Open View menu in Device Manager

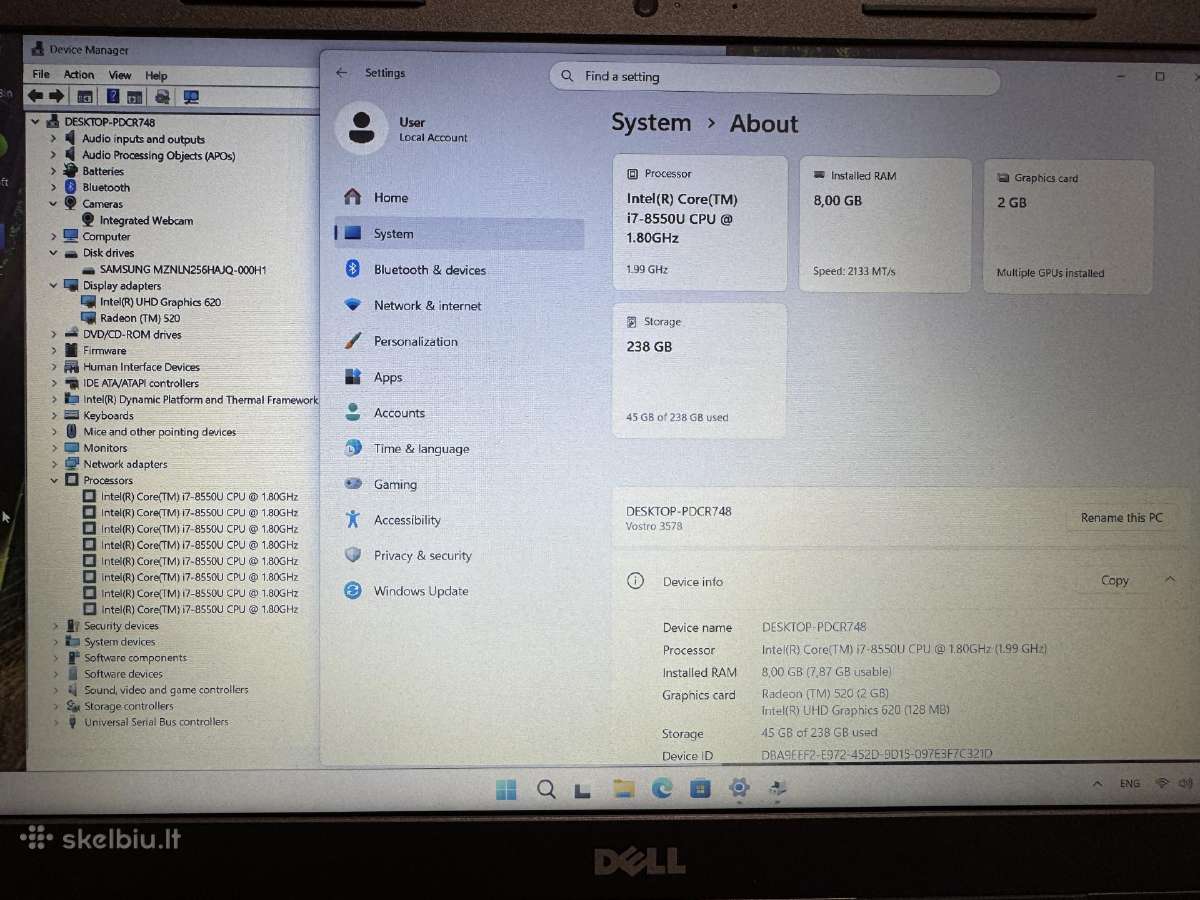click(x=120, y=75)
